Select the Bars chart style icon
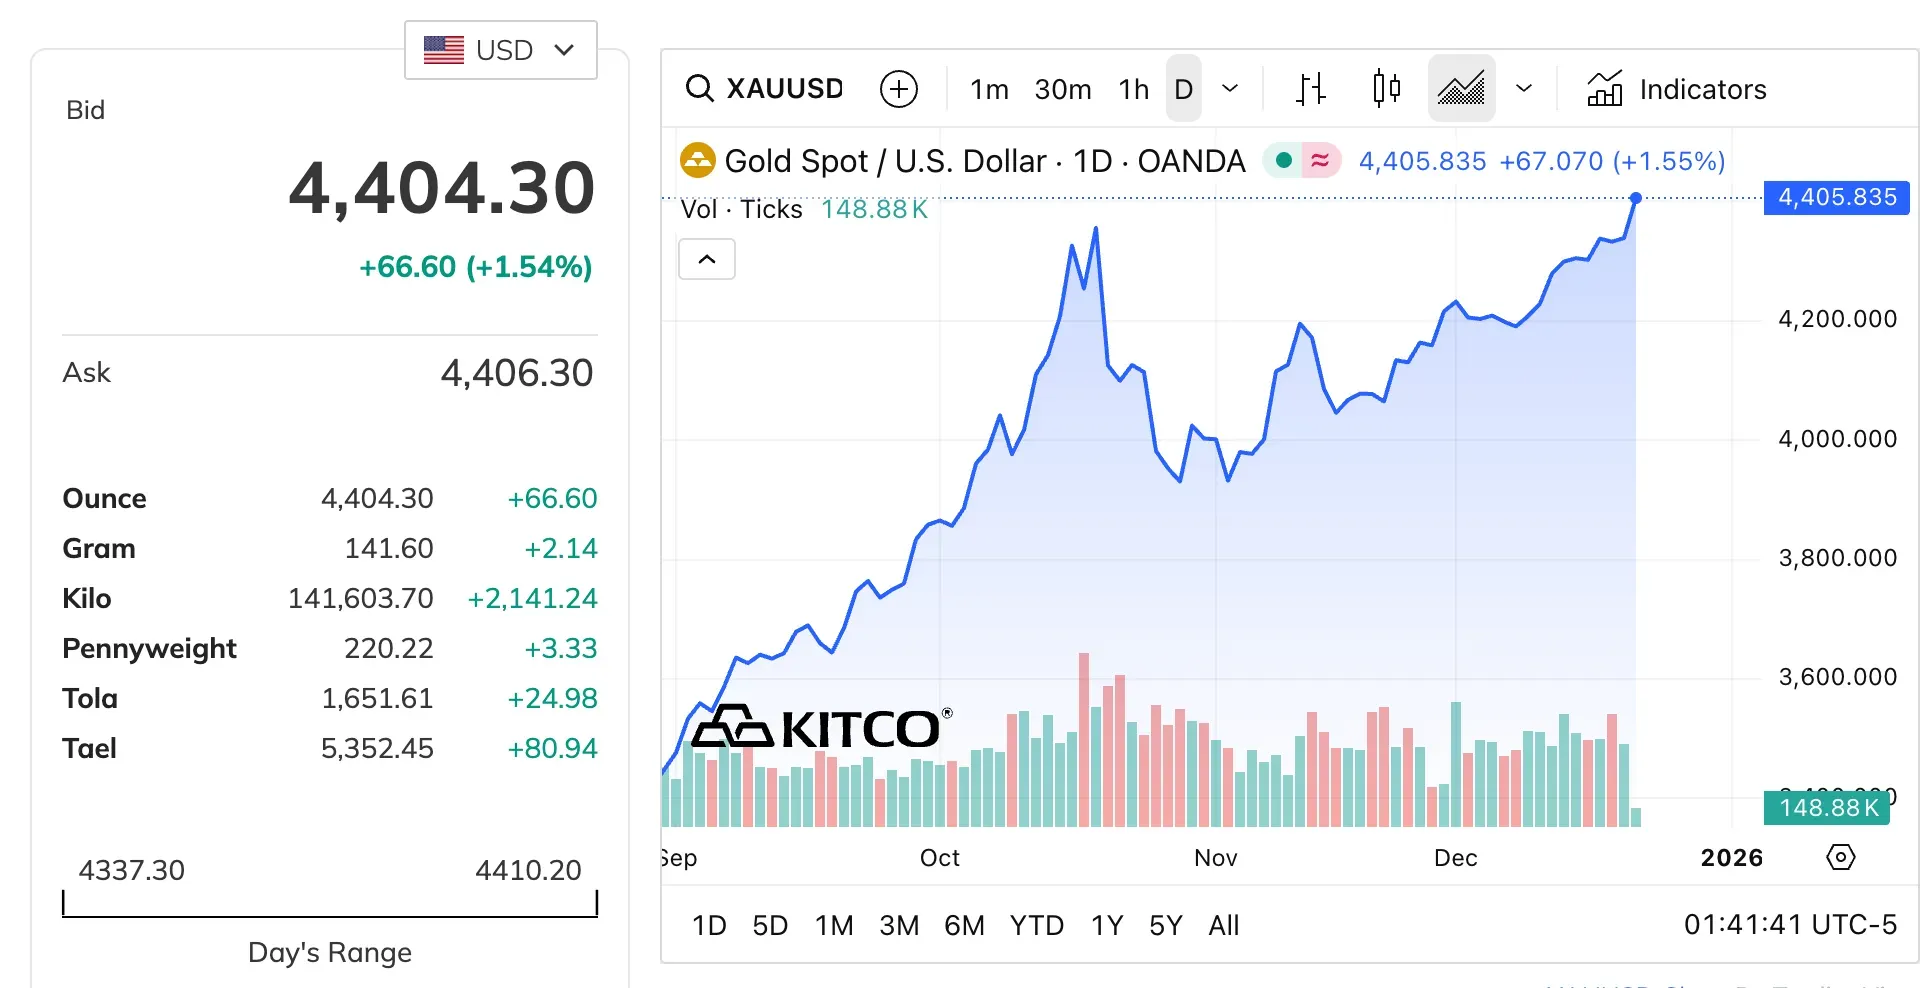1932x988 pixels. point(1310,89)
